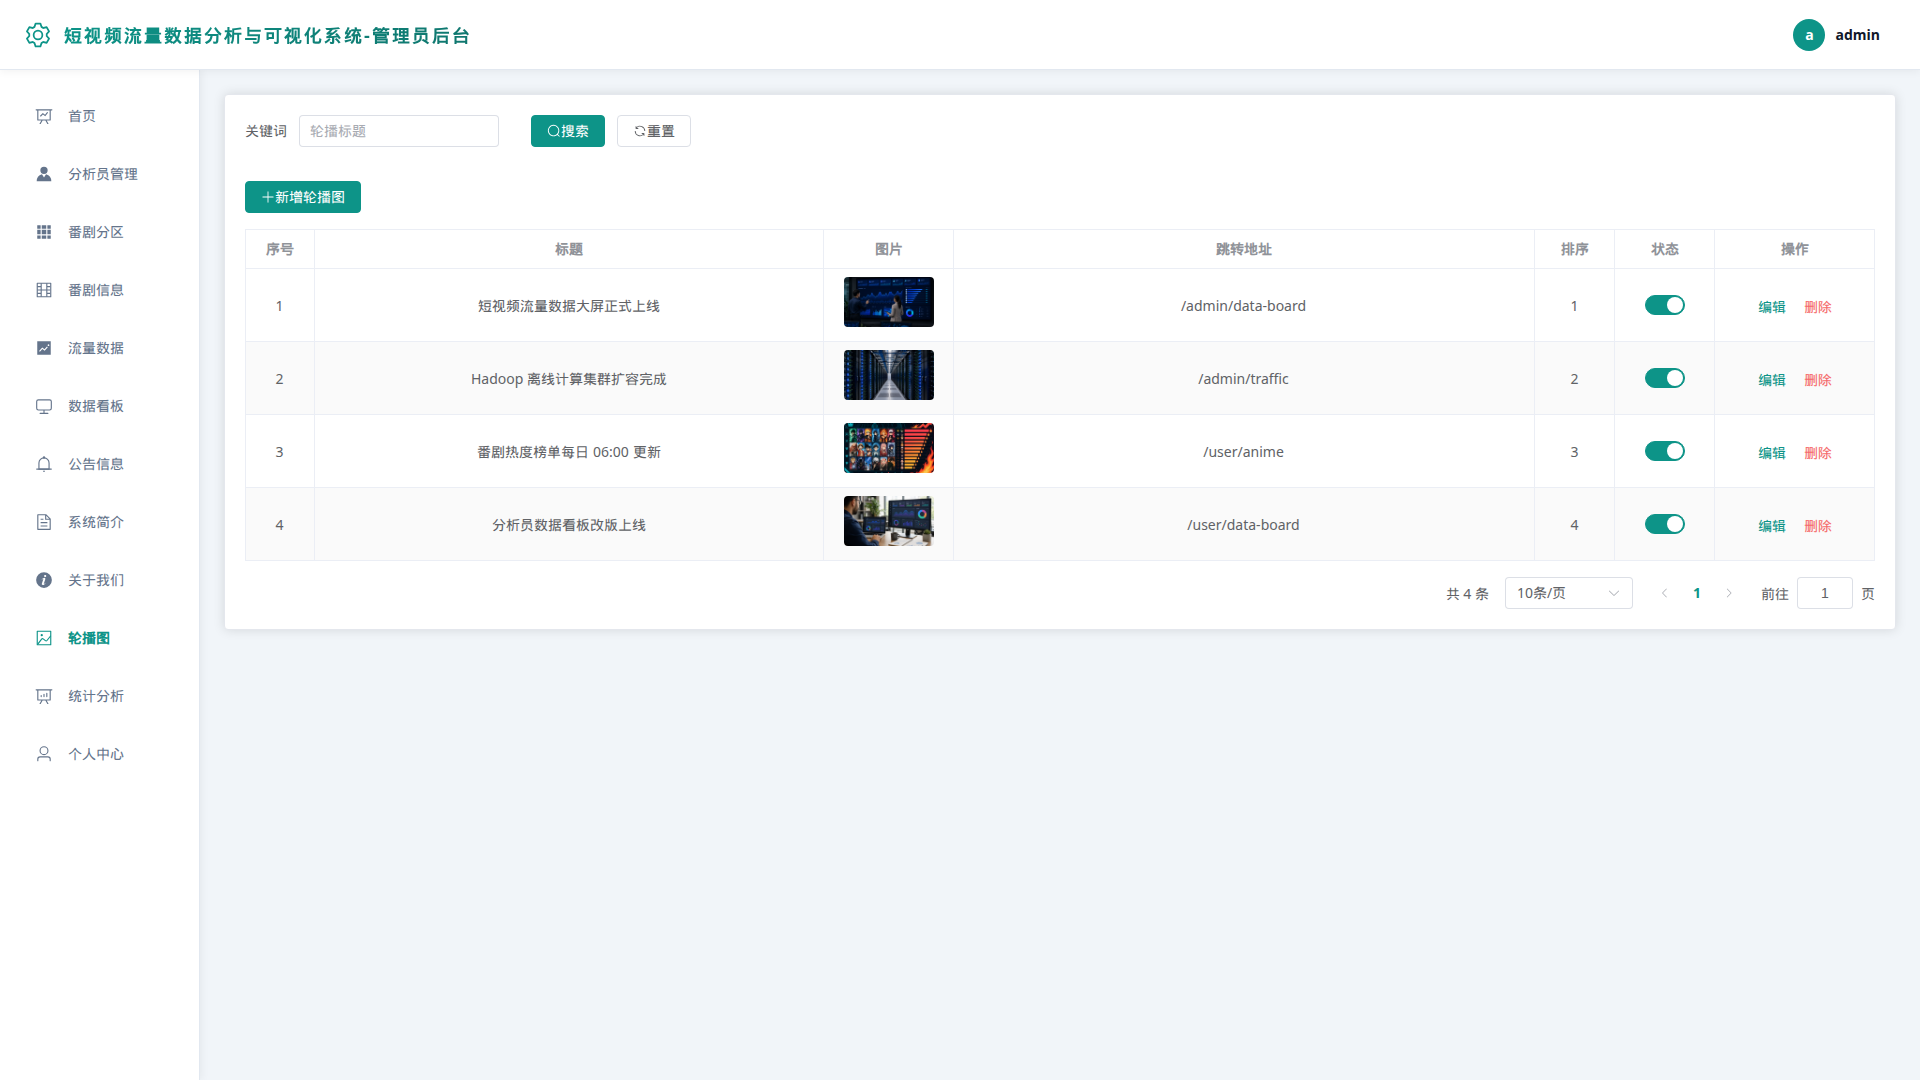Click the 分析员管理 person icon
The image size is (1920, 1080).
(44, 174)
